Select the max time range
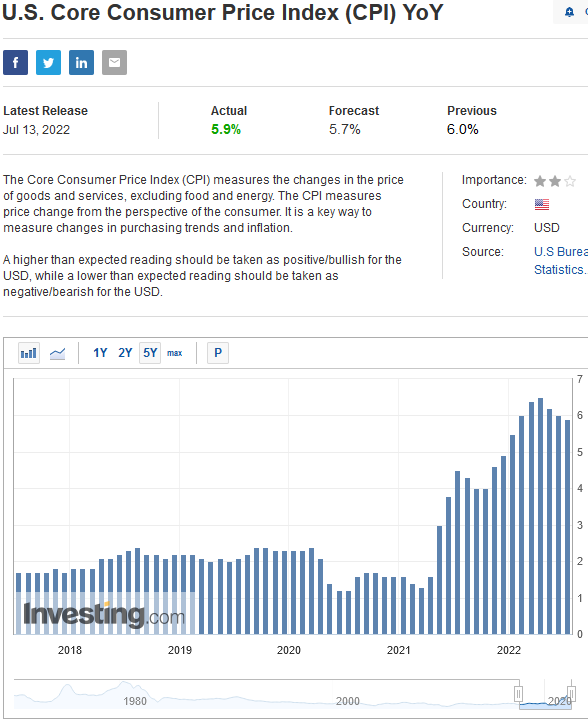The height and width of the screenshot is (720, 588). pos(174,353)
